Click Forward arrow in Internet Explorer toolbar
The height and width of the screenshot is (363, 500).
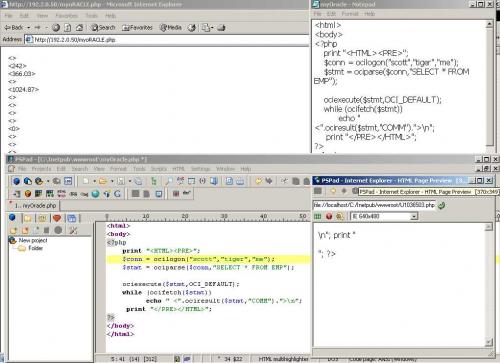[x=38, y=28]
